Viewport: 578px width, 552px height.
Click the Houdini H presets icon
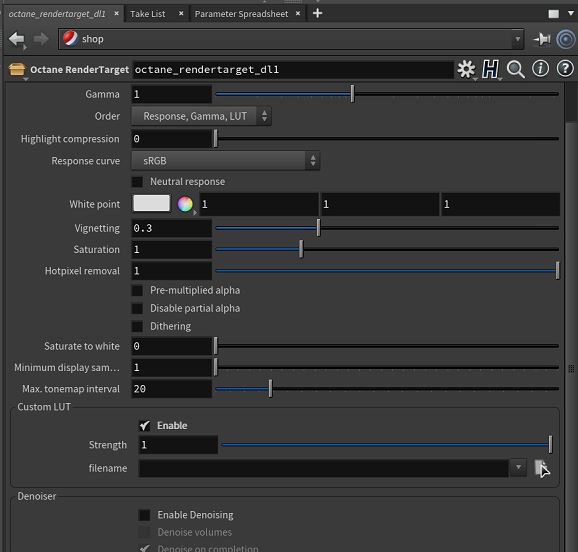[x=490, y=69]
